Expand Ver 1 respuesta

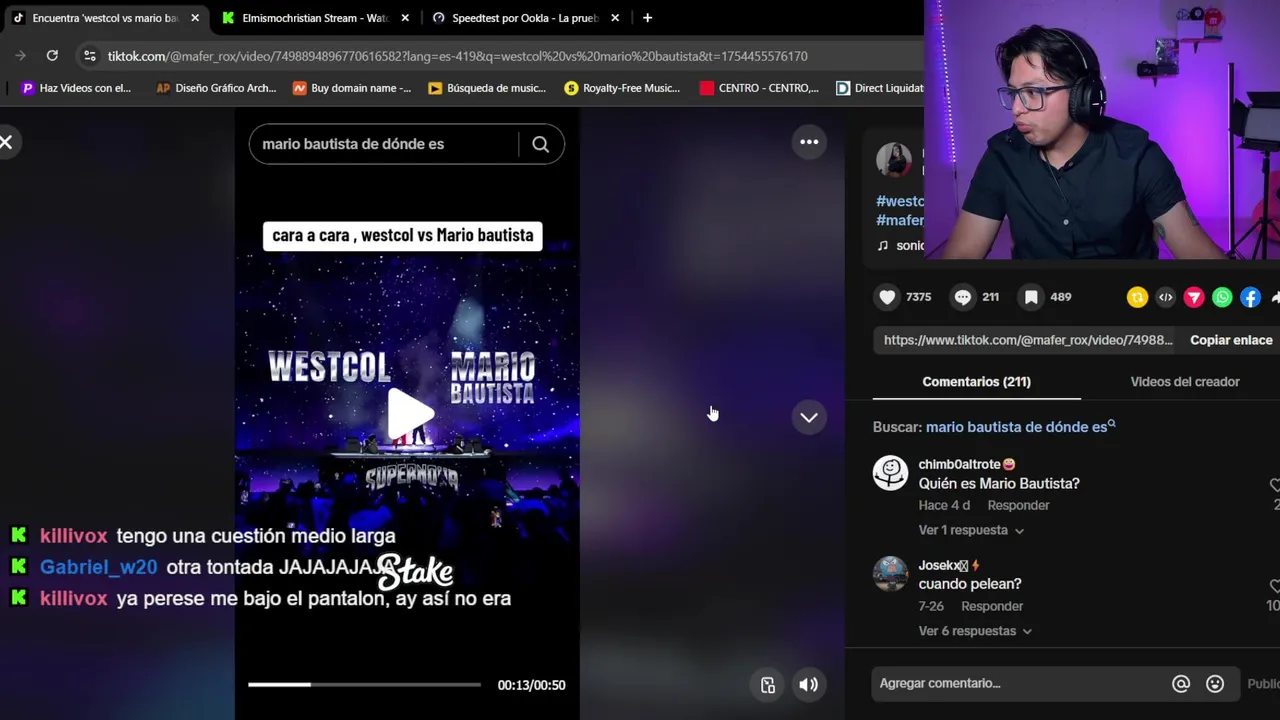click(971, 530)
